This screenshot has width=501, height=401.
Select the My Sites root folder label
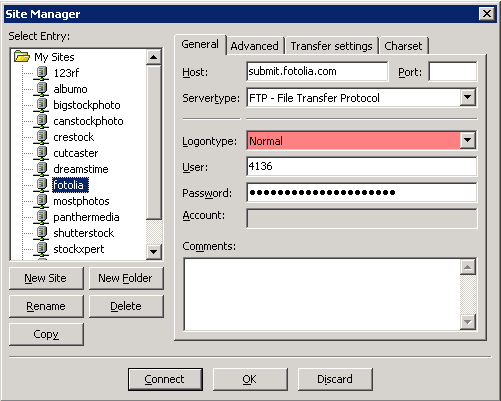tap(54, 57)
